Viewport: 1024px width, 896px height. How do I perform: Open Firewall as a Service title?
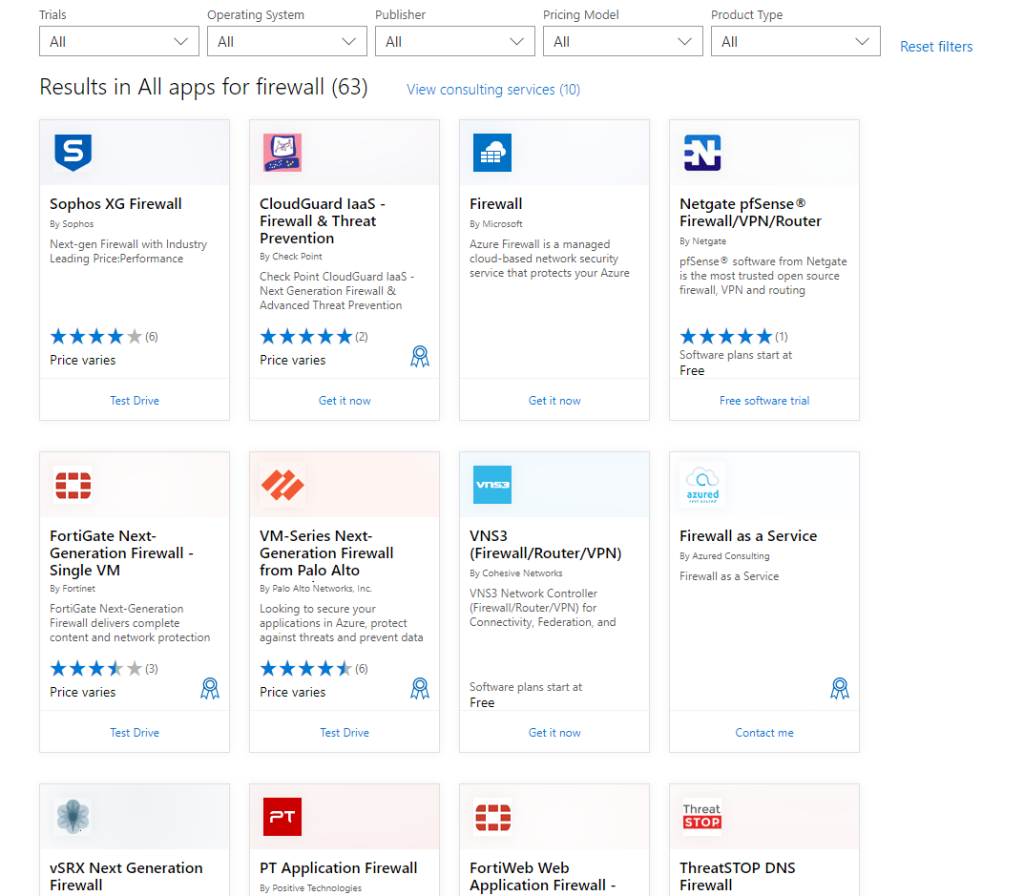point(748,536)
